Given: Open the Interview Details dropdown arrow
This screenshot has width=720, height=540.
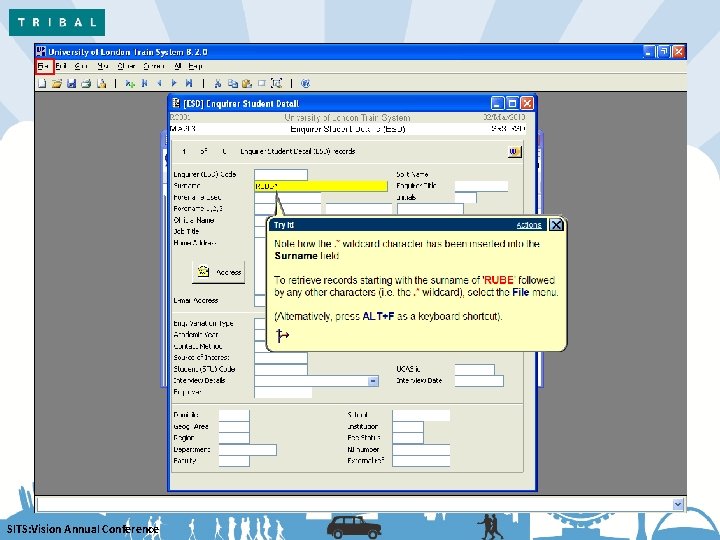Looking at the screenshot, I should 373,381.
